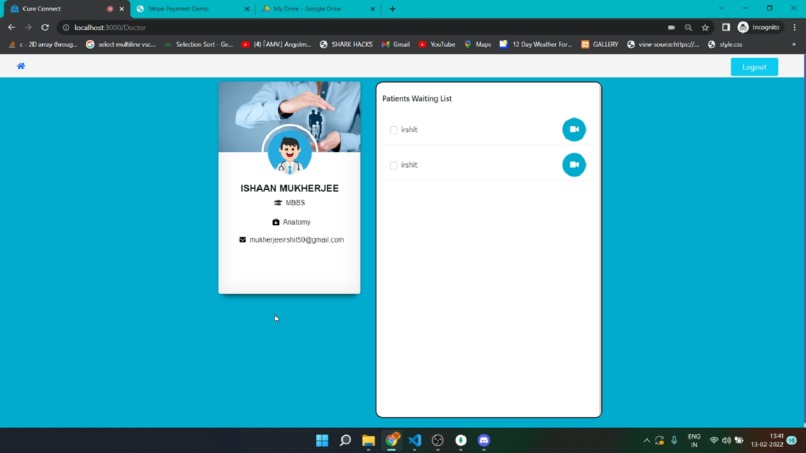Open the taskbar clock showing 15:41
This screenshot has height=453, width=806.
(x=767, y=441)
